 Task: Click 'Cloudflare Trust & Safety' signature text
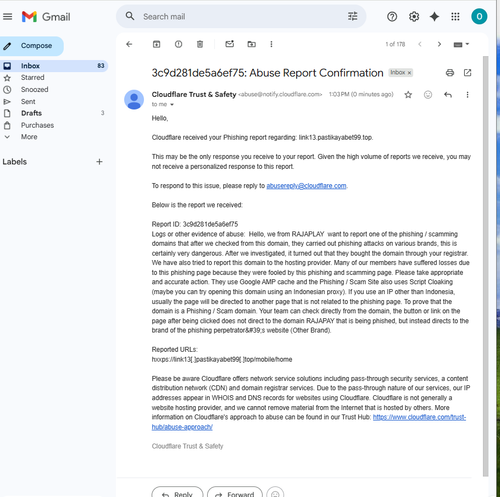tap(187, 446)
